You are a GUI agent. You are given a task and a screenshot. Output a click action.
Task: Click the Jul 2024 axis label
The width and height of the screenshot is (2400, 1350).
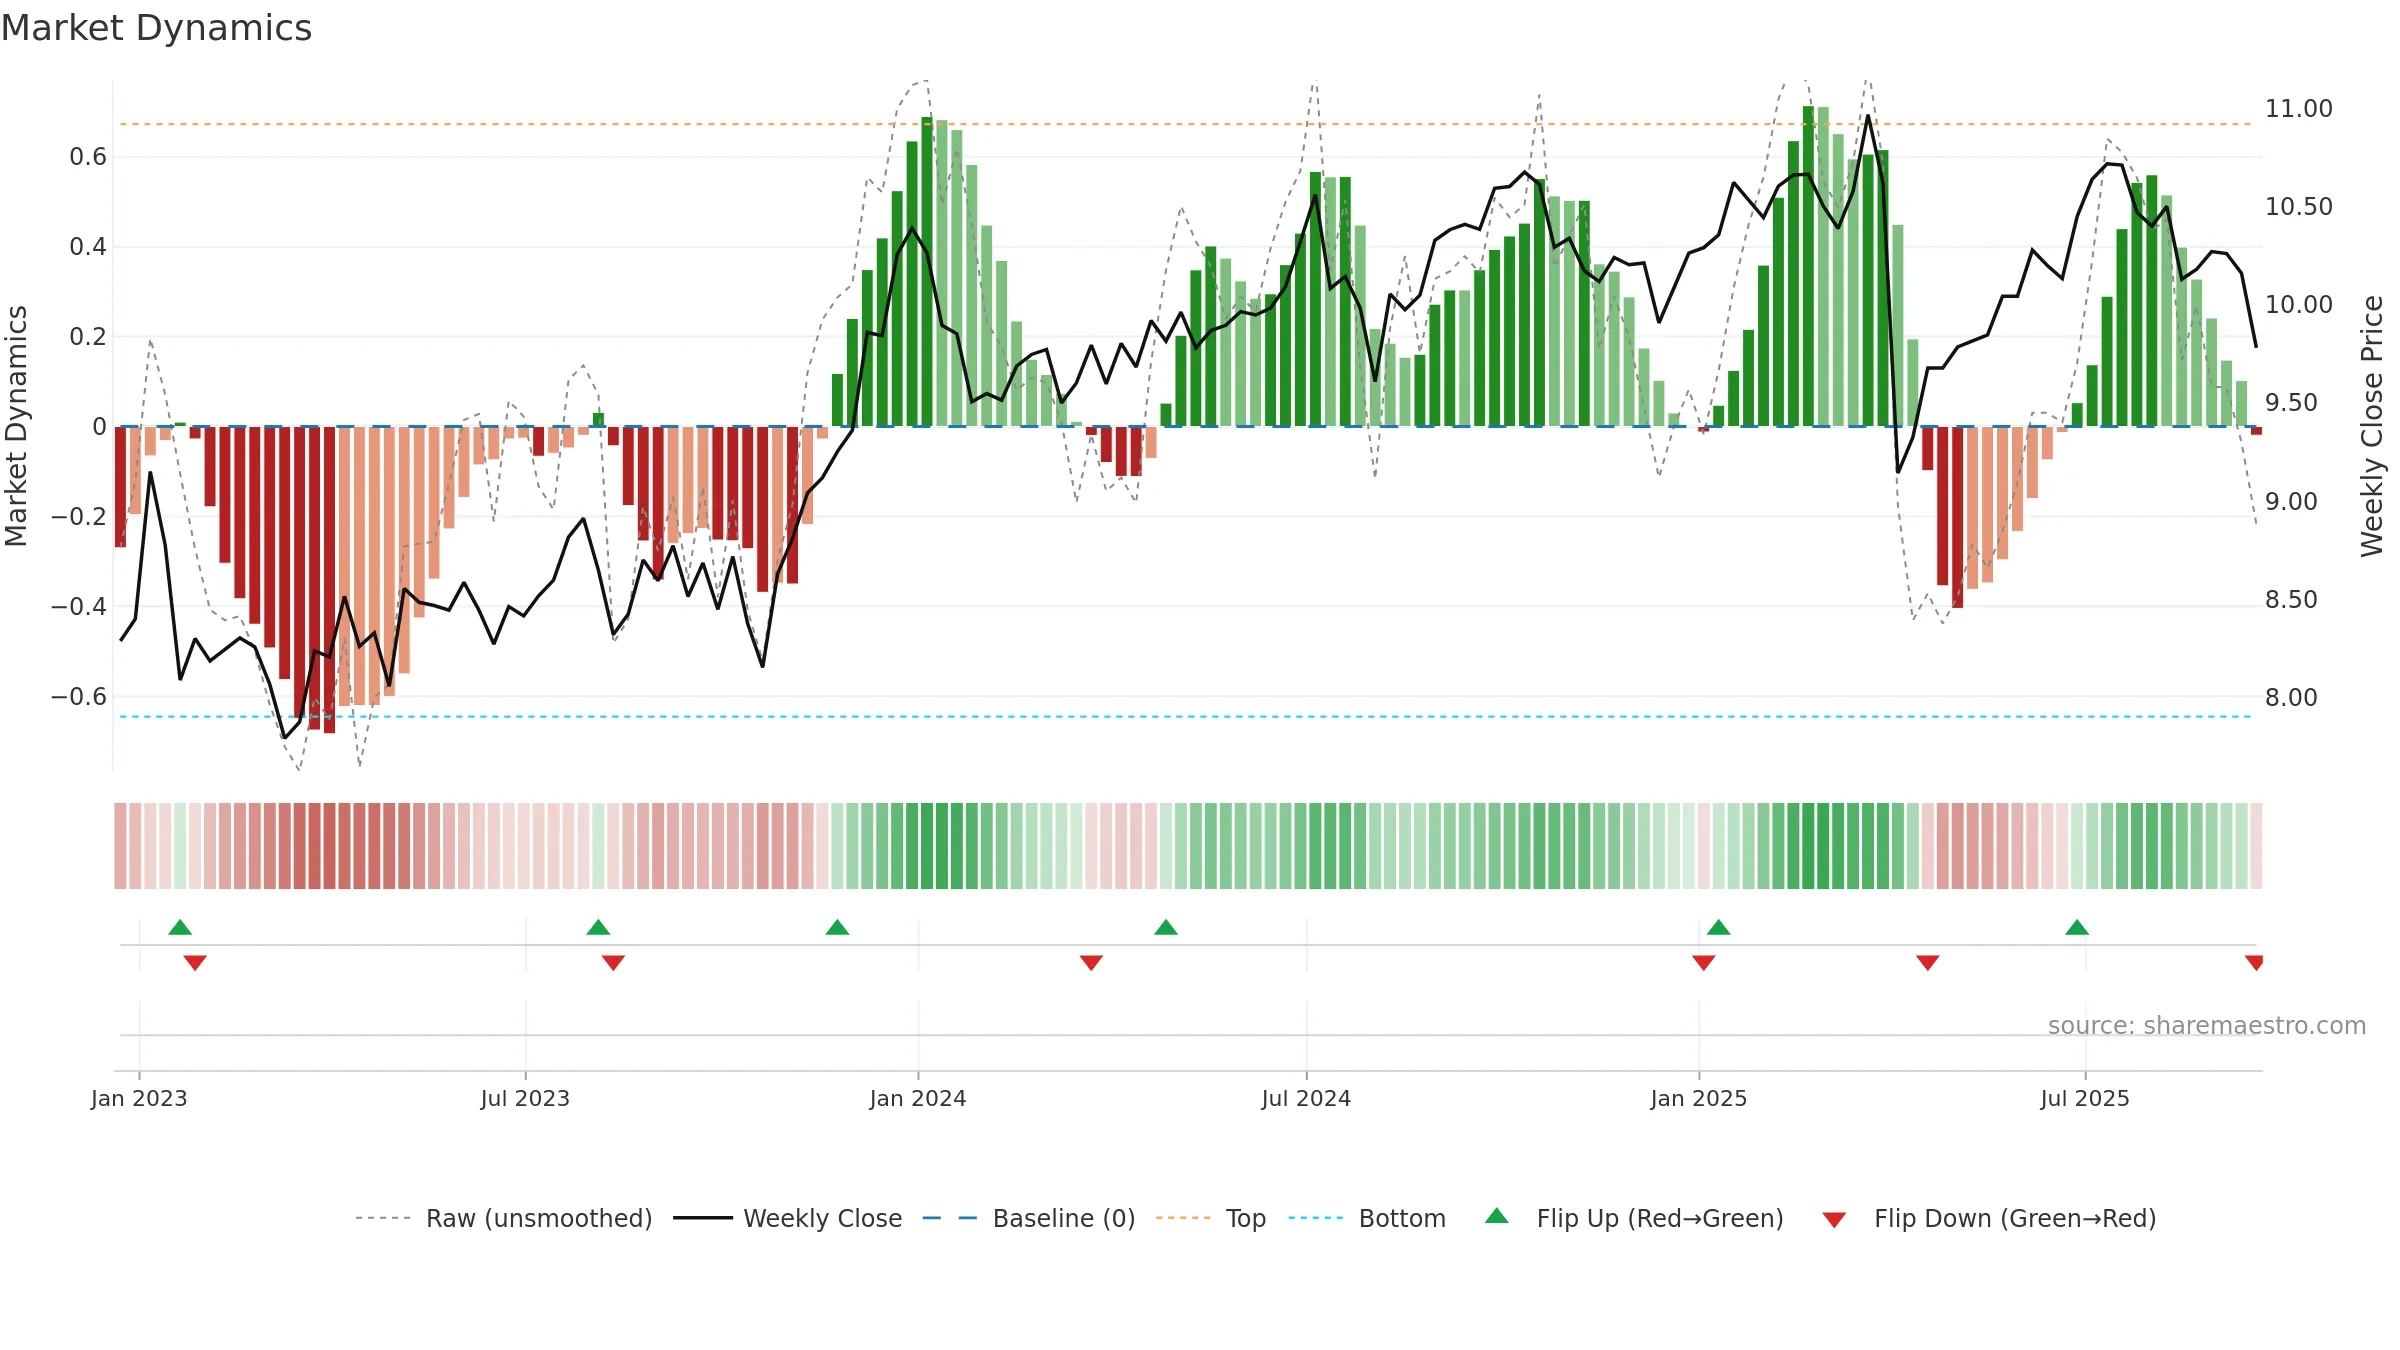point(1306,1098)
